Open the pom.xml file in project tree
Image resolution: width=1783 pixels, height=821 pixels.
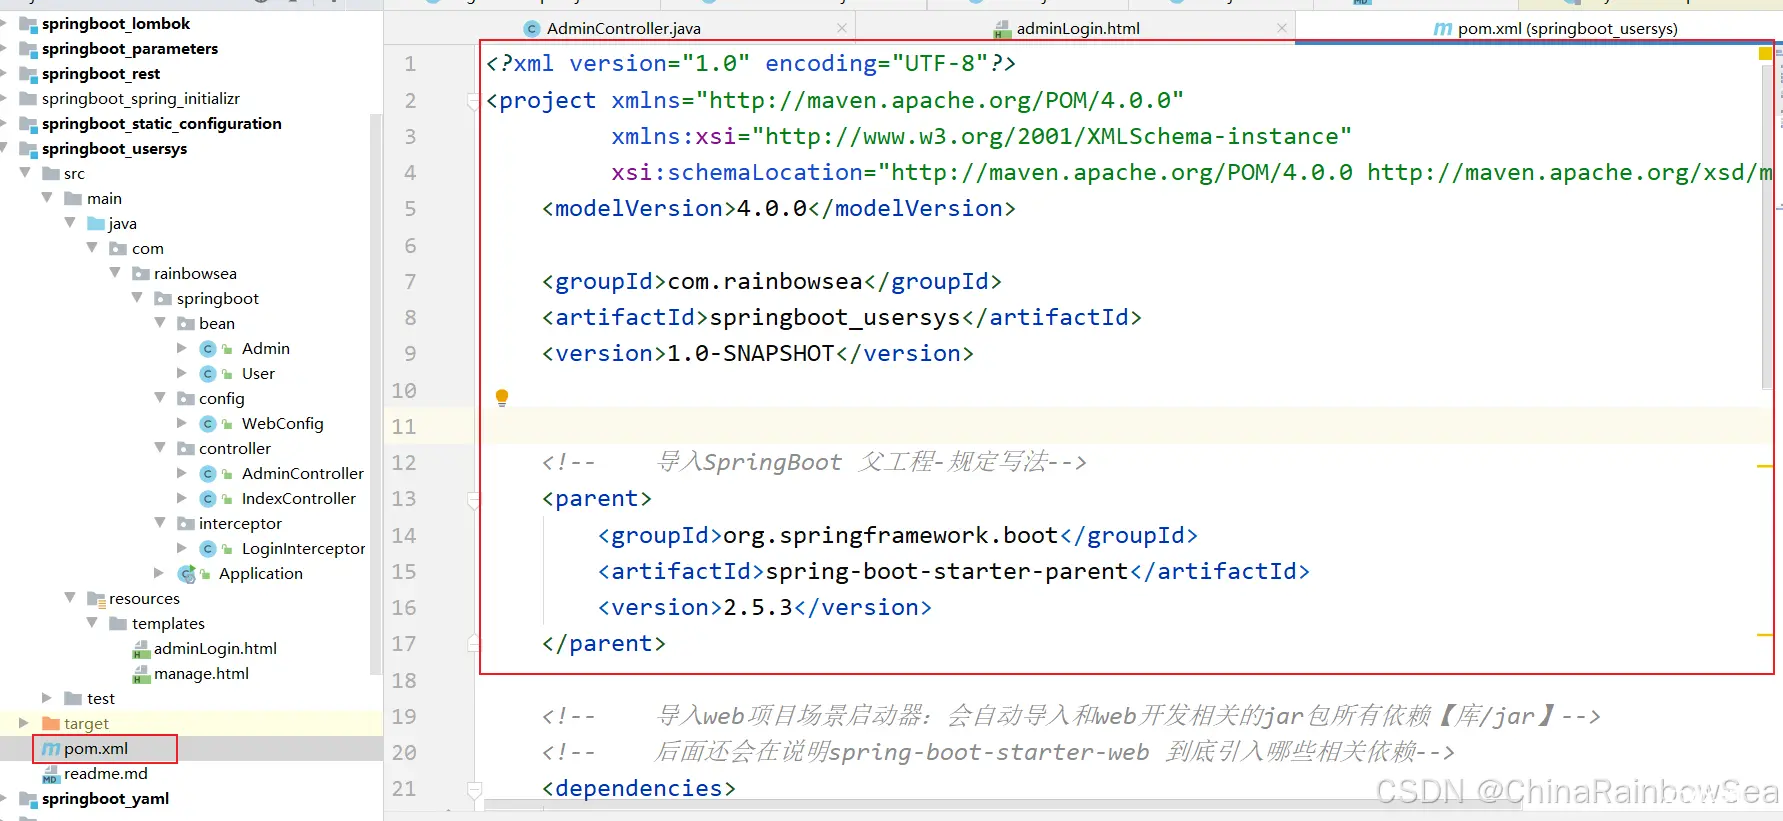(x=96, y=748)
